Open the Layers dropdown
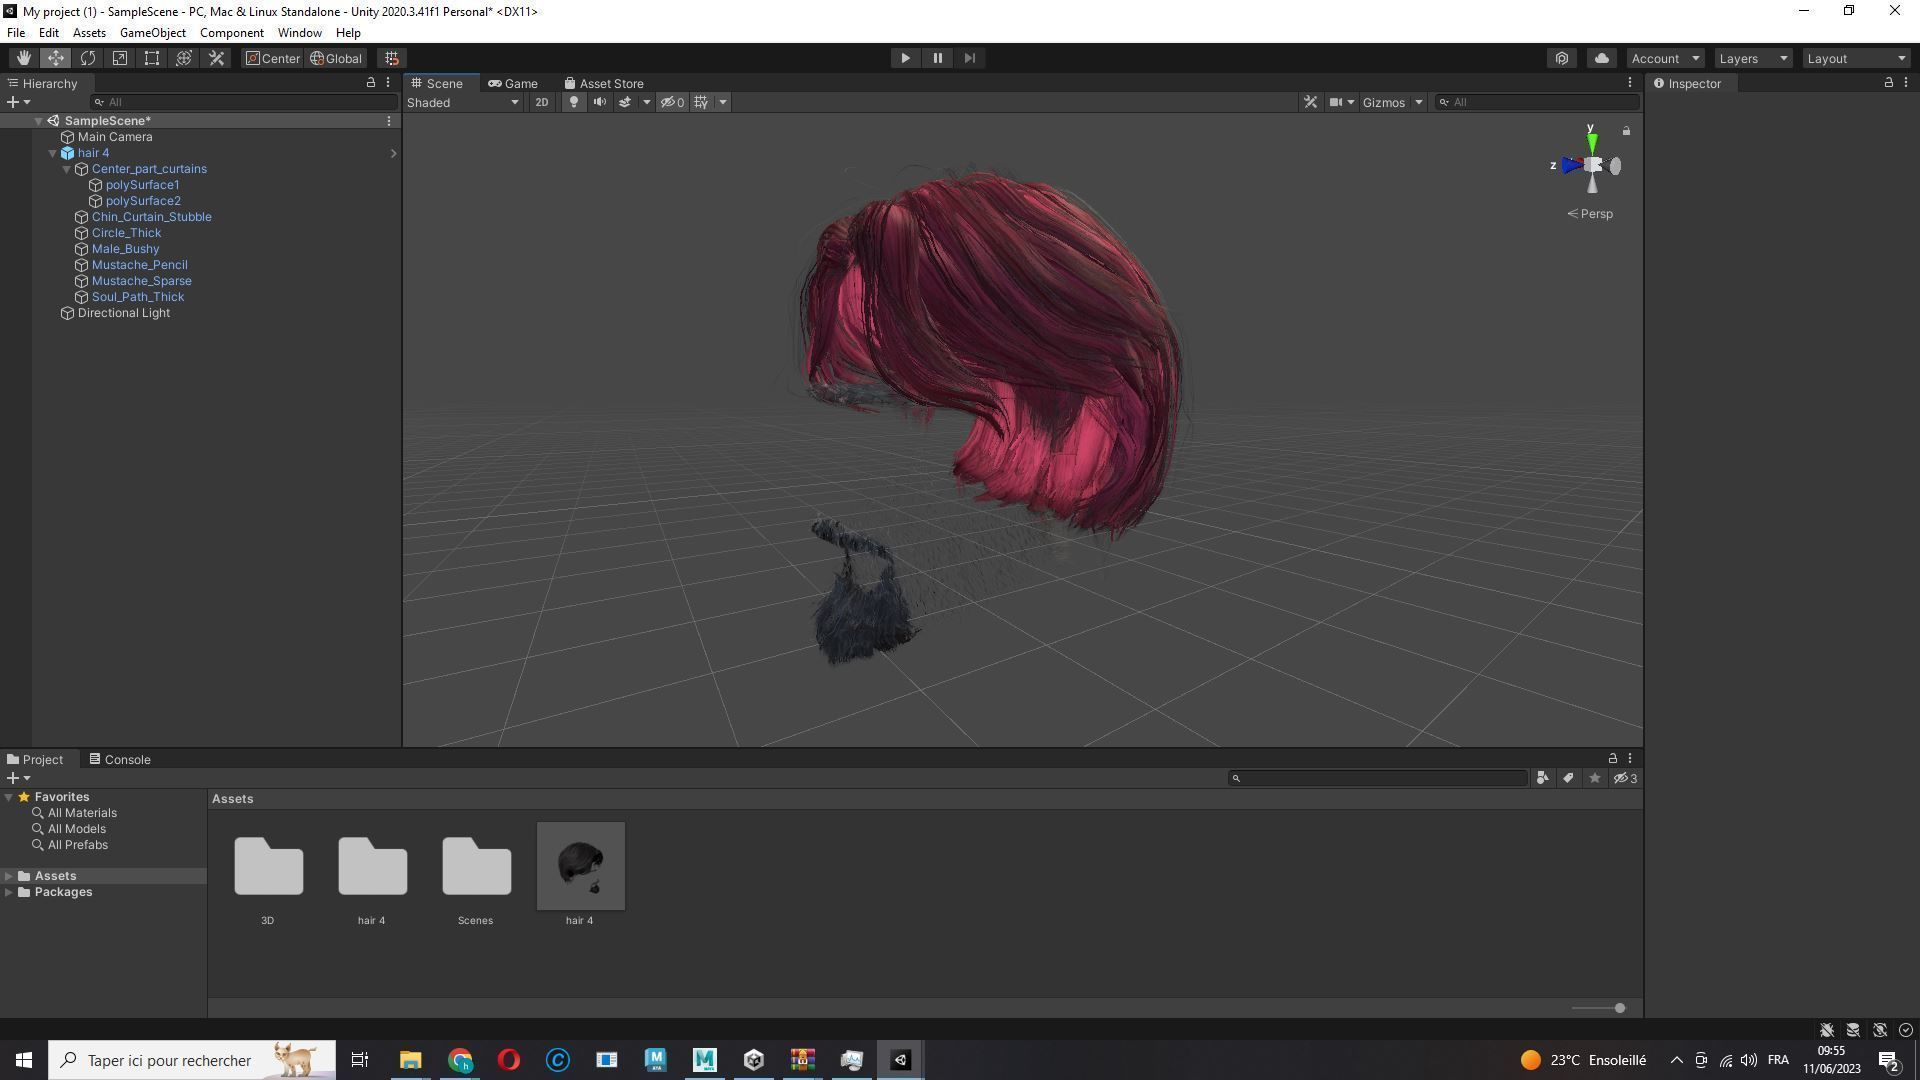The width and height of the screenshot is (1920, 1080). pos(1752,58)
